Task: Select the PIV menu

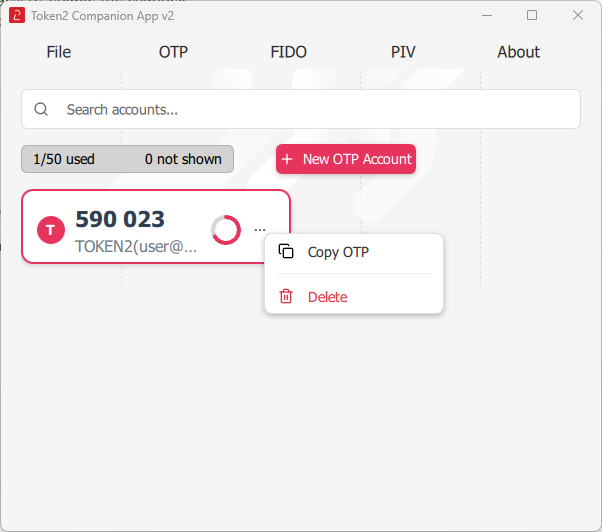Action: click(403, 52)
